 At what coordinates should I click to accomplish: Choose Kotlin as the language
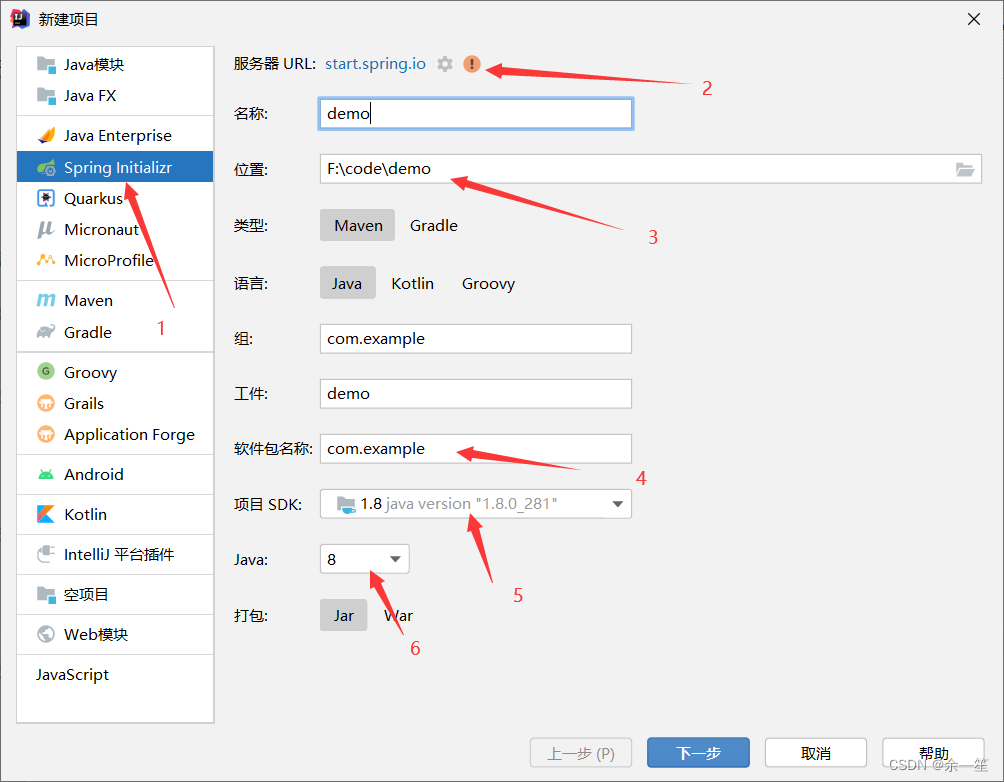[412, 283]
